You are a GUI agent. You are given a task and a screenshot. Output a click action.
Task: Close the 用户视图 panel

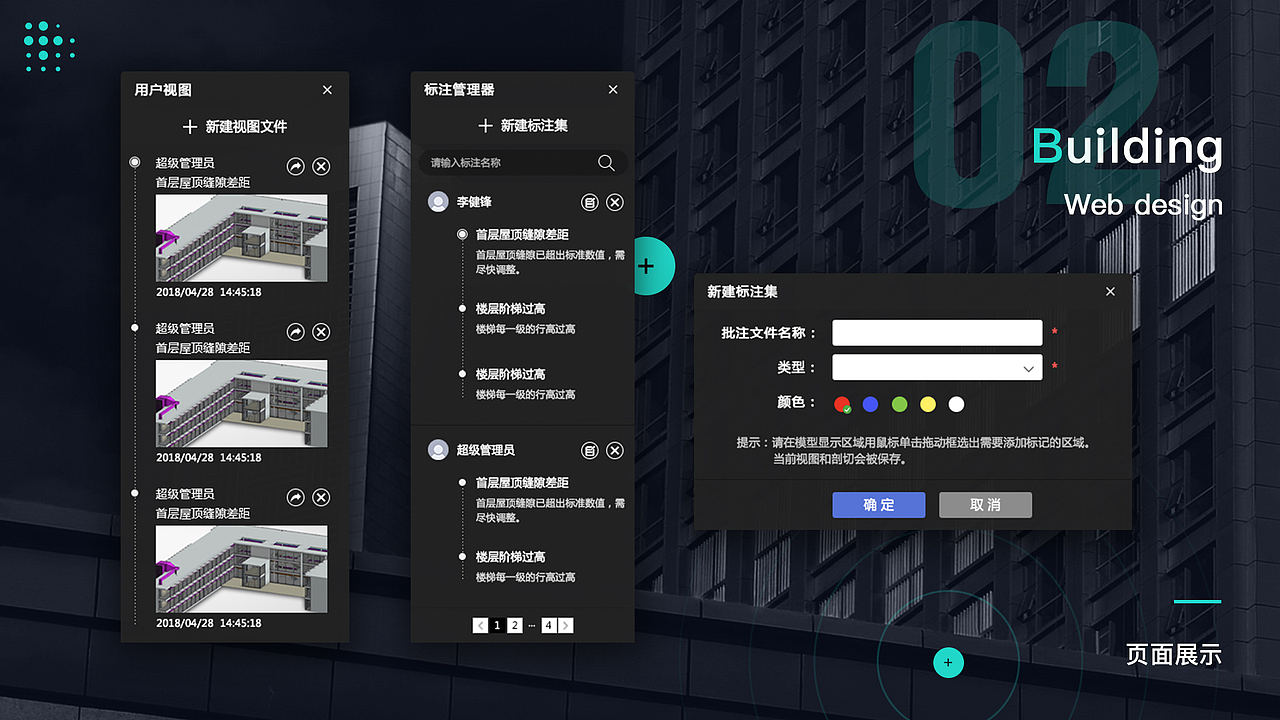327,90
